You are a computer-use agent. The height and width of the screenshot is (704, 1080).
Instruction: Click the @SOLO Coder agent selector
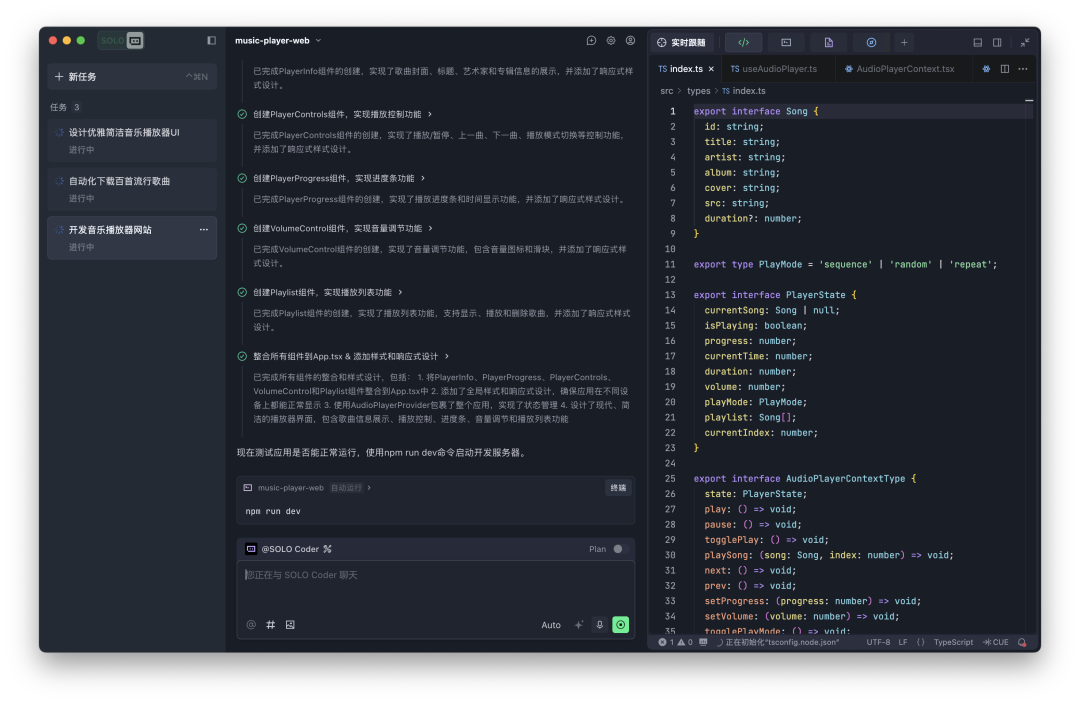(x=289, y=549)
